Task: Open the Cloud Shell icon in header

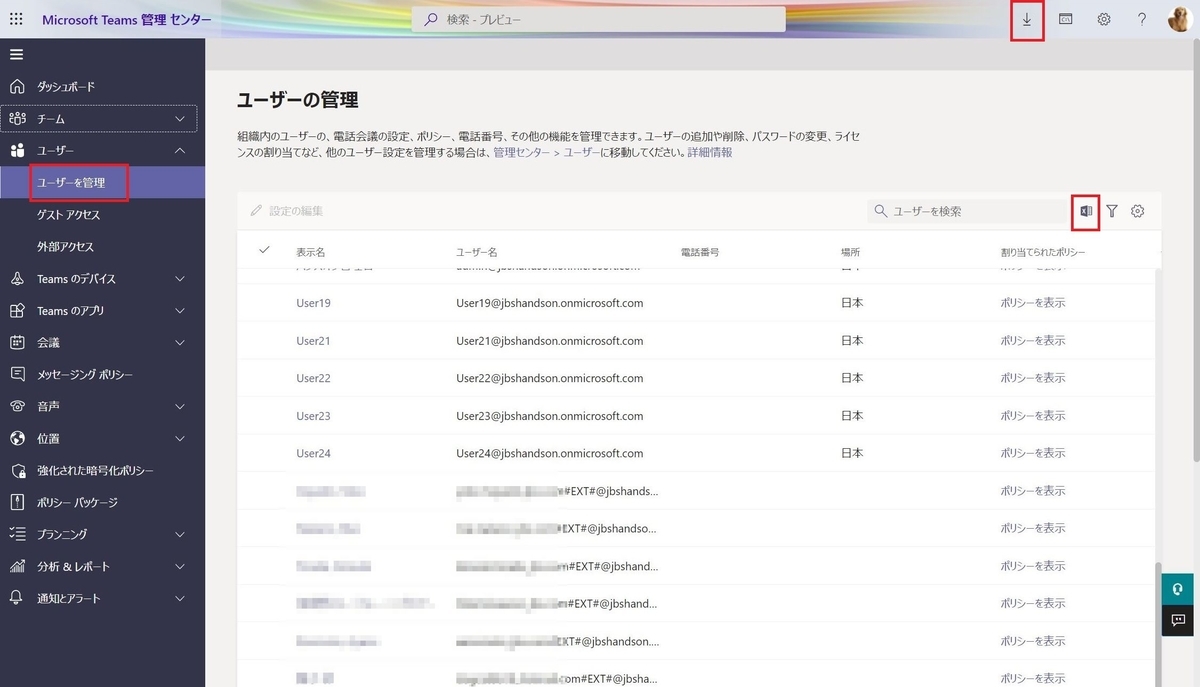Action: click(1066, 19)
